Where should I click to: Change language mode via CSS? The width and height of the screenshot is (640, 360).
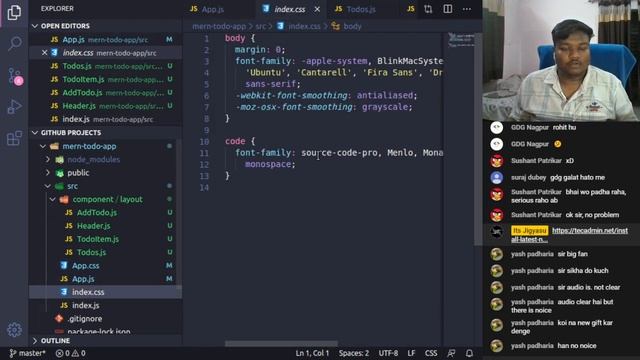431,353
